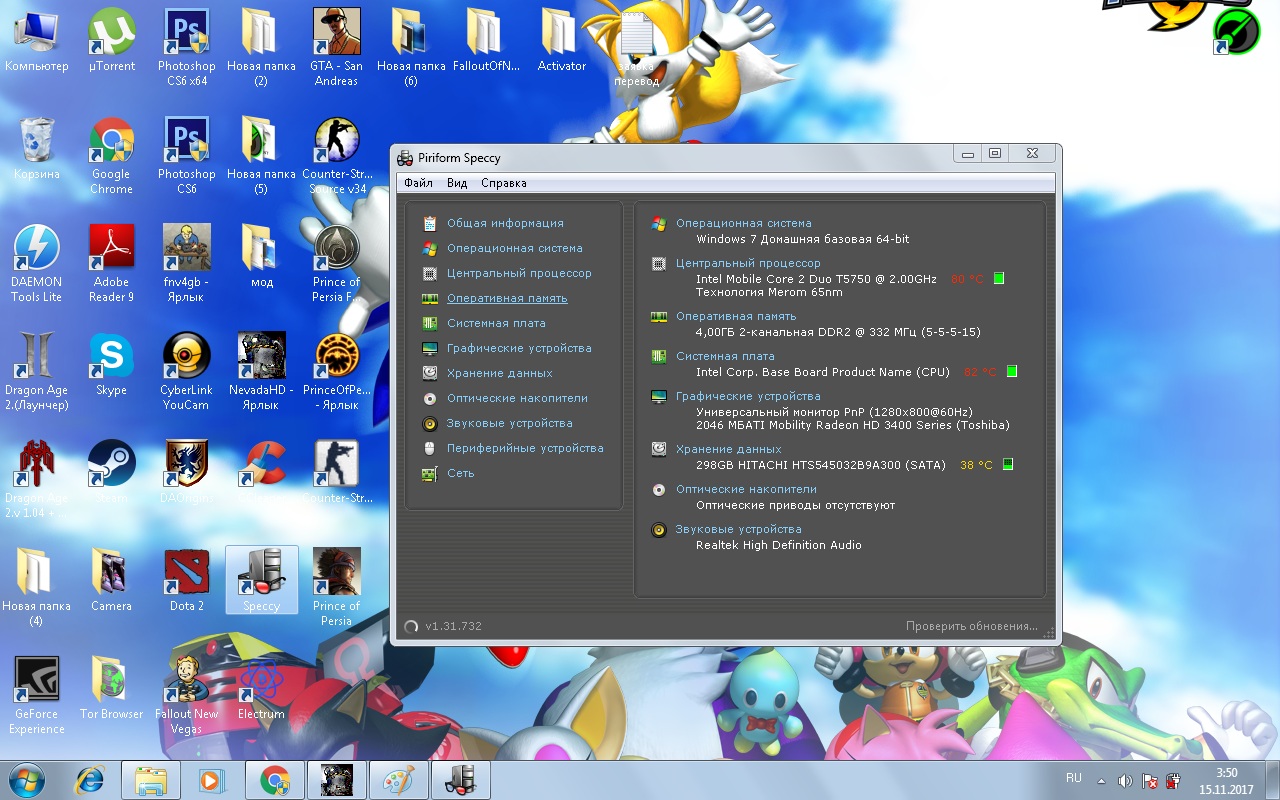Click Центральный процессор heading in summary panel
Image resolution: width=1280 pixels, height=800 pixels.
748,263
